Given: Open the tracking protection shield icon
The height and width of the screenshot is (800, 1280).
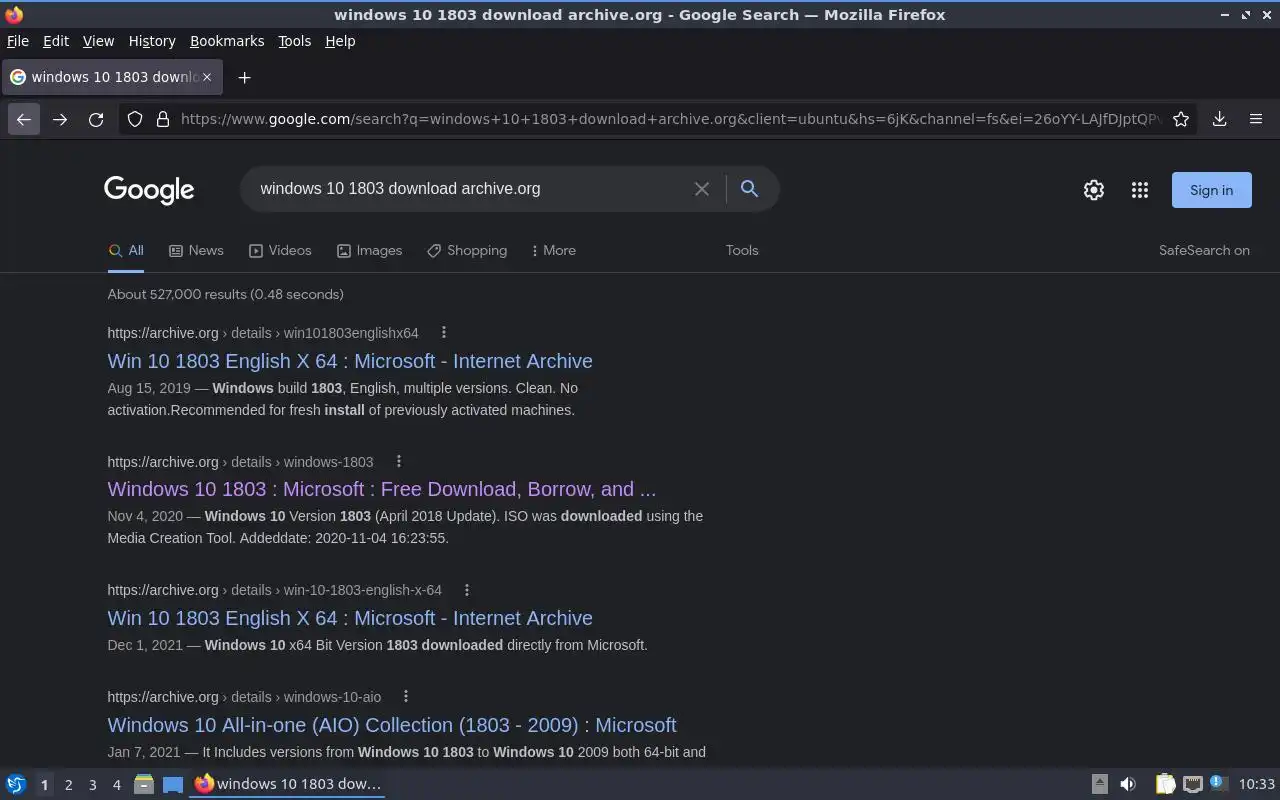Looking at the screenshot, I should (x=135, y=119).
